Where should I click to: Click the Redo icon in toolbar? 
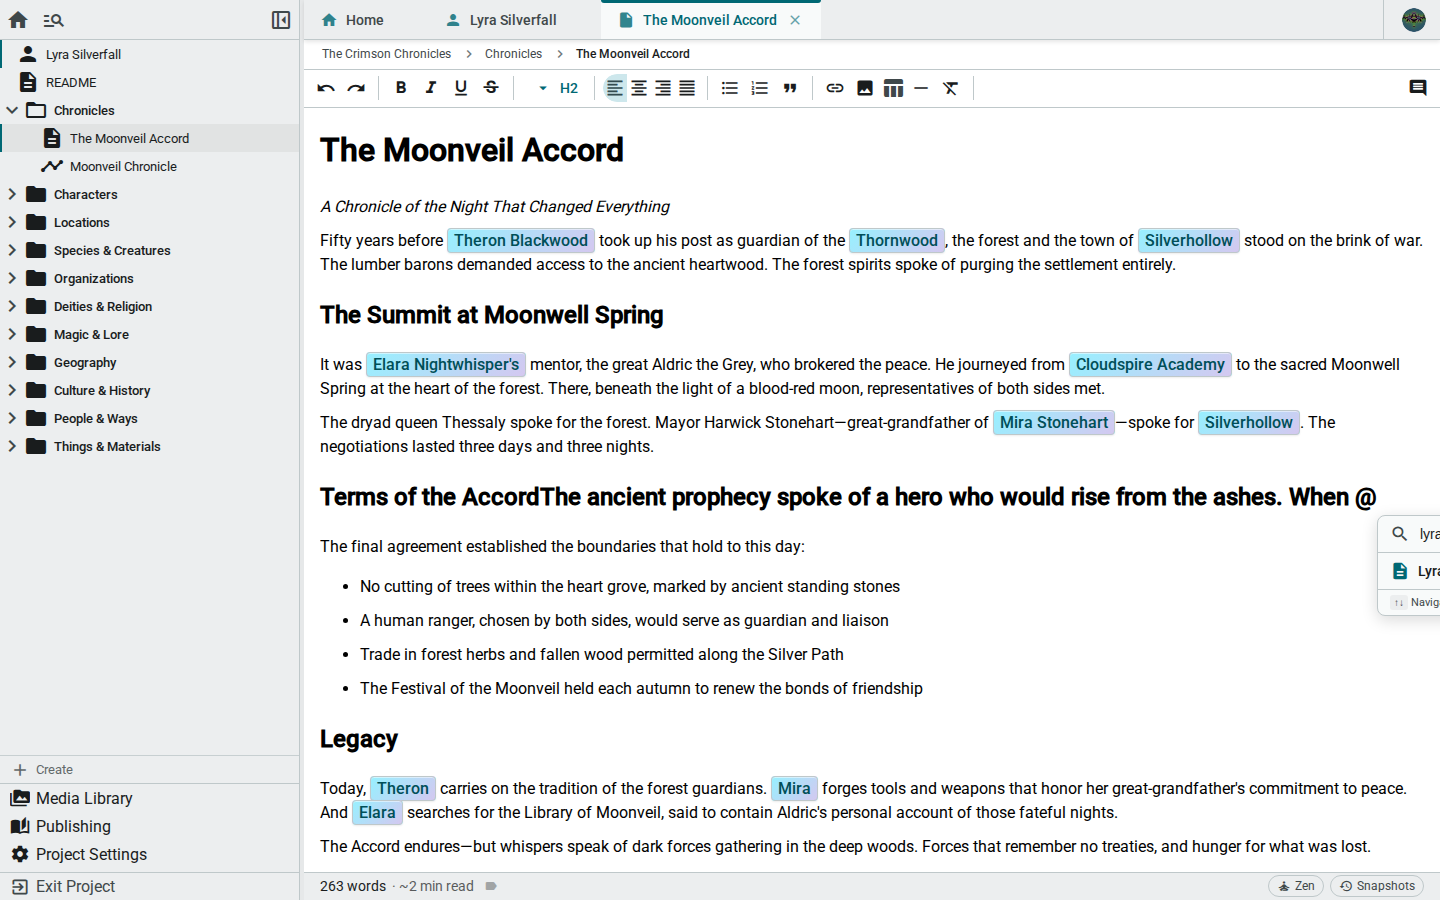coord(356,88)
